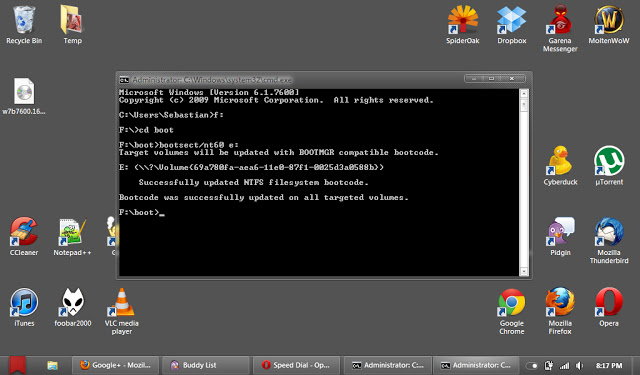
Task: Click the 'F:\boot>' prompt at cursor
Action: pyautogui.click(x=139, y=212)
